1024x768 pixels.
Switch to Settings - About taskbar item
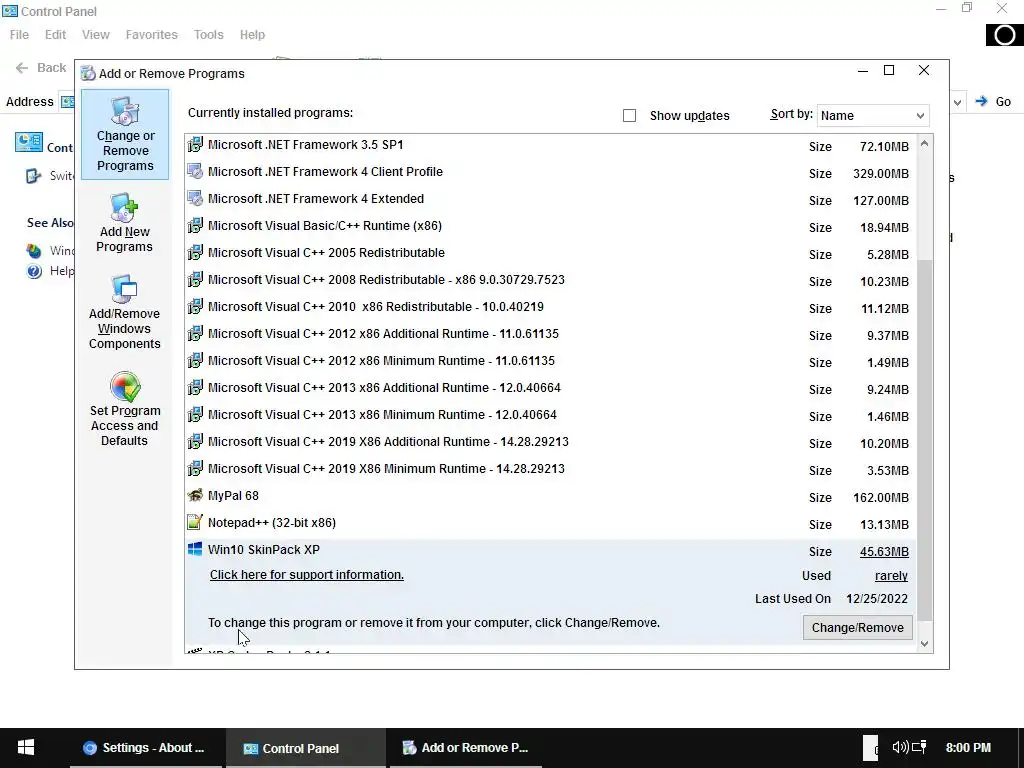146,748
